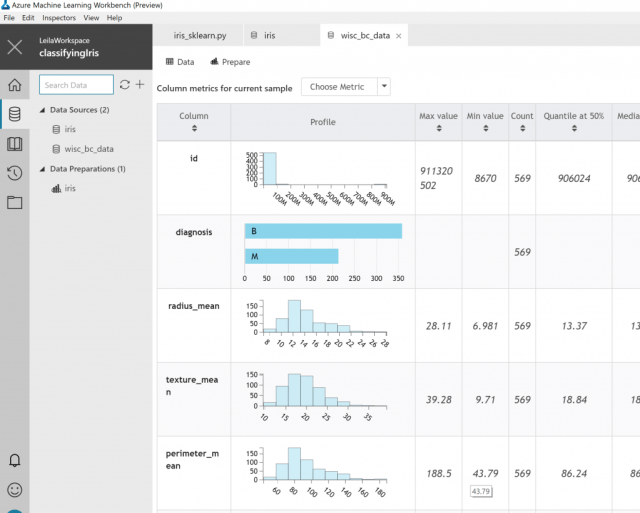Click the Prepare toolbar button
640x513 pixels.
(x=230, y=62)
